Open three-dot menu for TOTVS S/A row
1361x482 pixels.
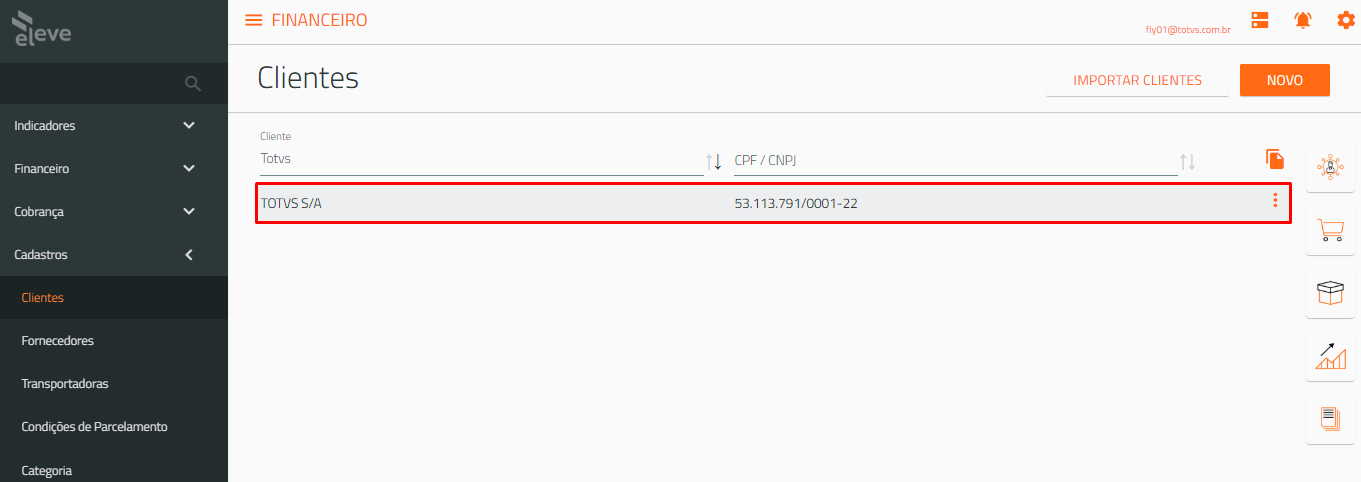(1275, 201)
